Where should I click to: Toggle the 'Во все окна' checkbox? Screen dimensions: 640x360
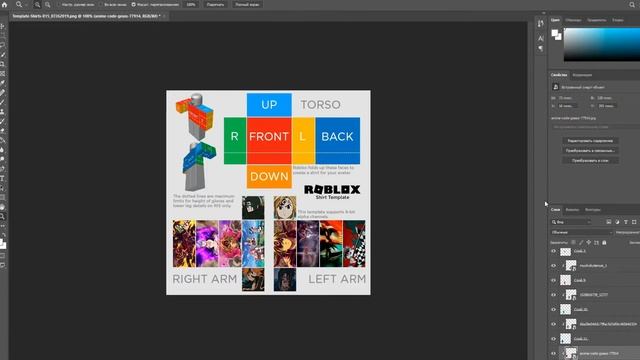point(102,4)
